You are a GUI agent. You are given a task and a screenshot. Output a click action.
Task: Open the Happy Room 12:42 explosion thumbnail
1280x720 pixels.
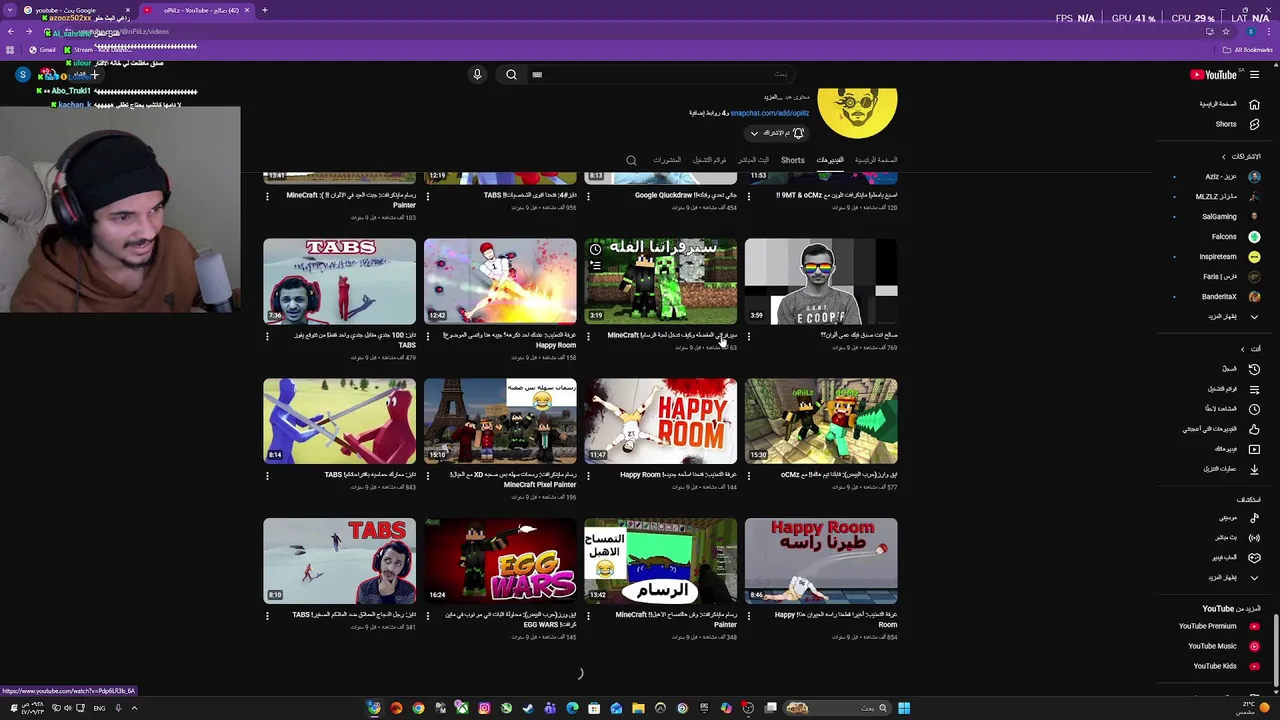tap(500, 281)
